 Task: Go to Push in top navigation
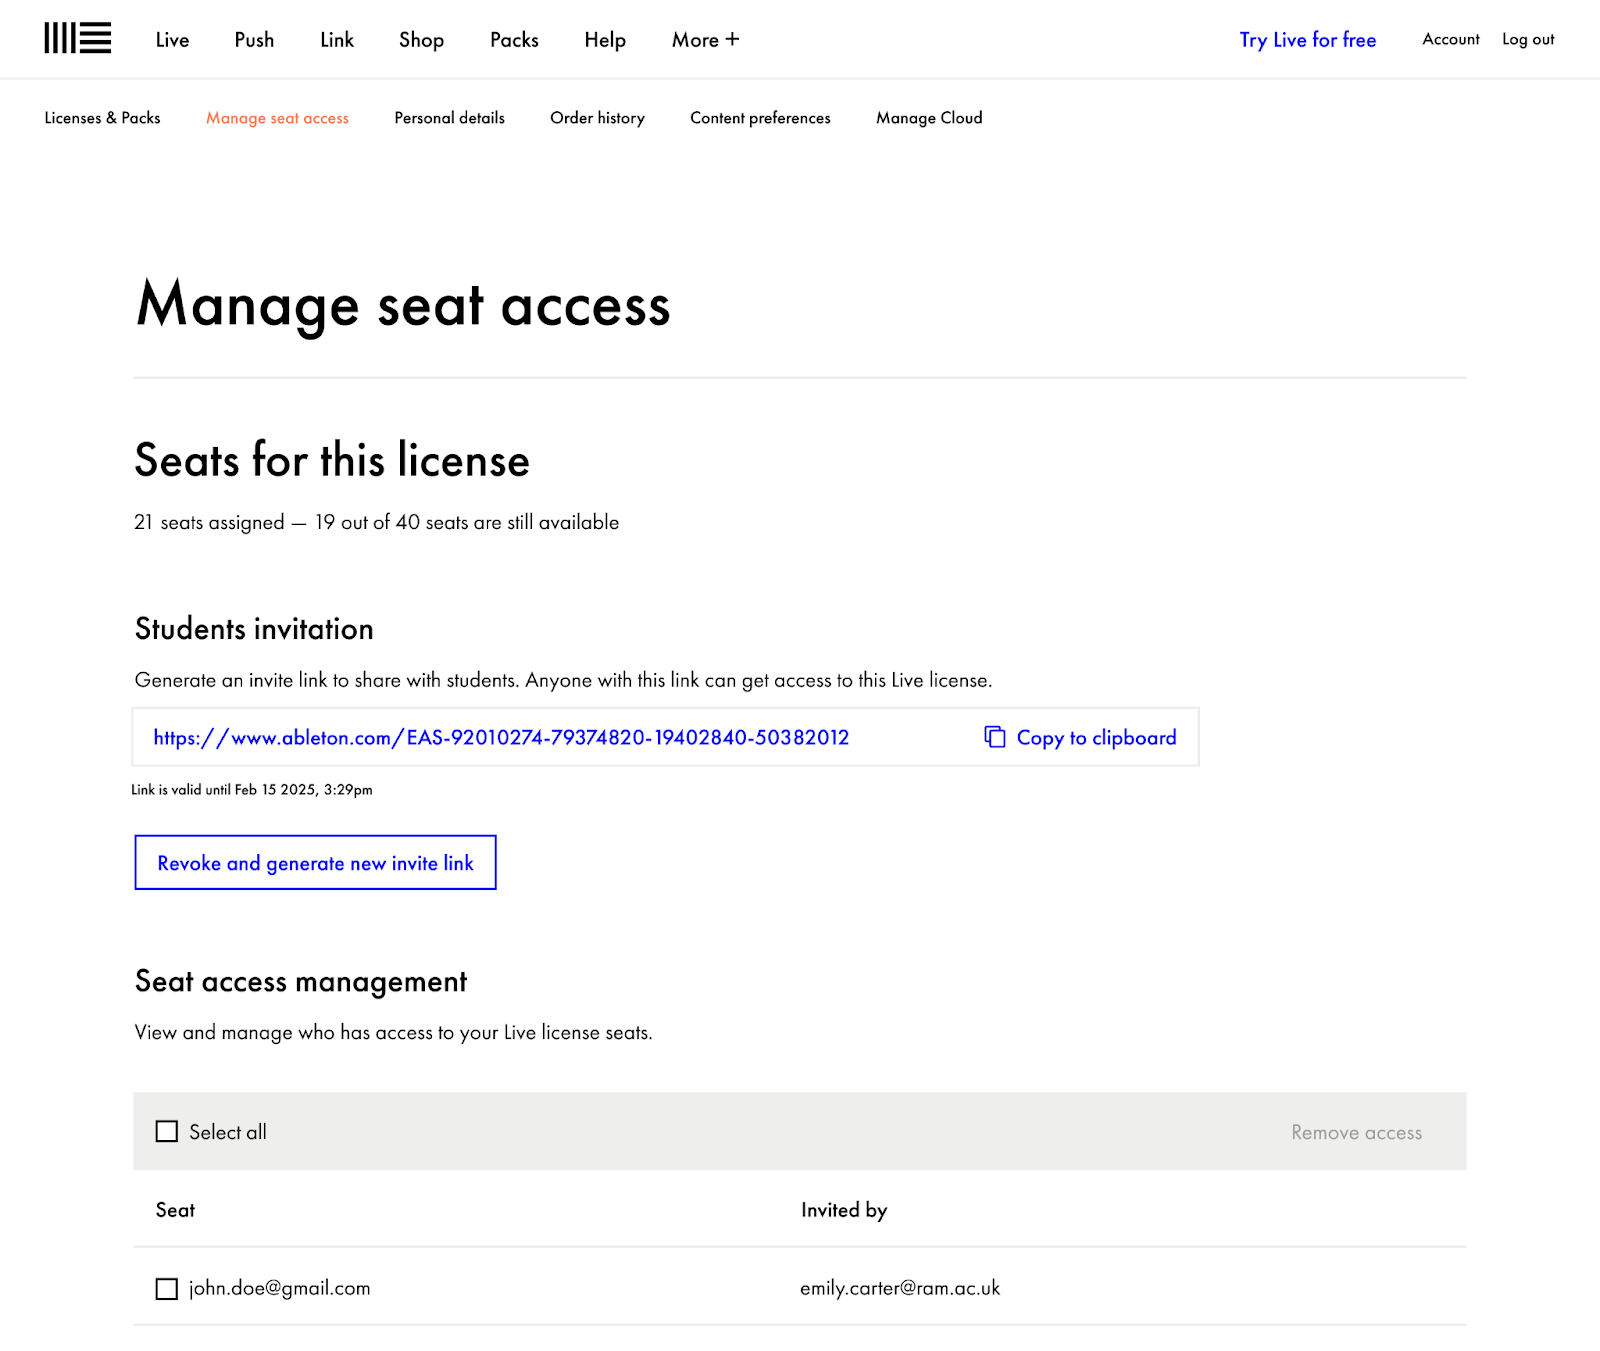coord(254,40)
